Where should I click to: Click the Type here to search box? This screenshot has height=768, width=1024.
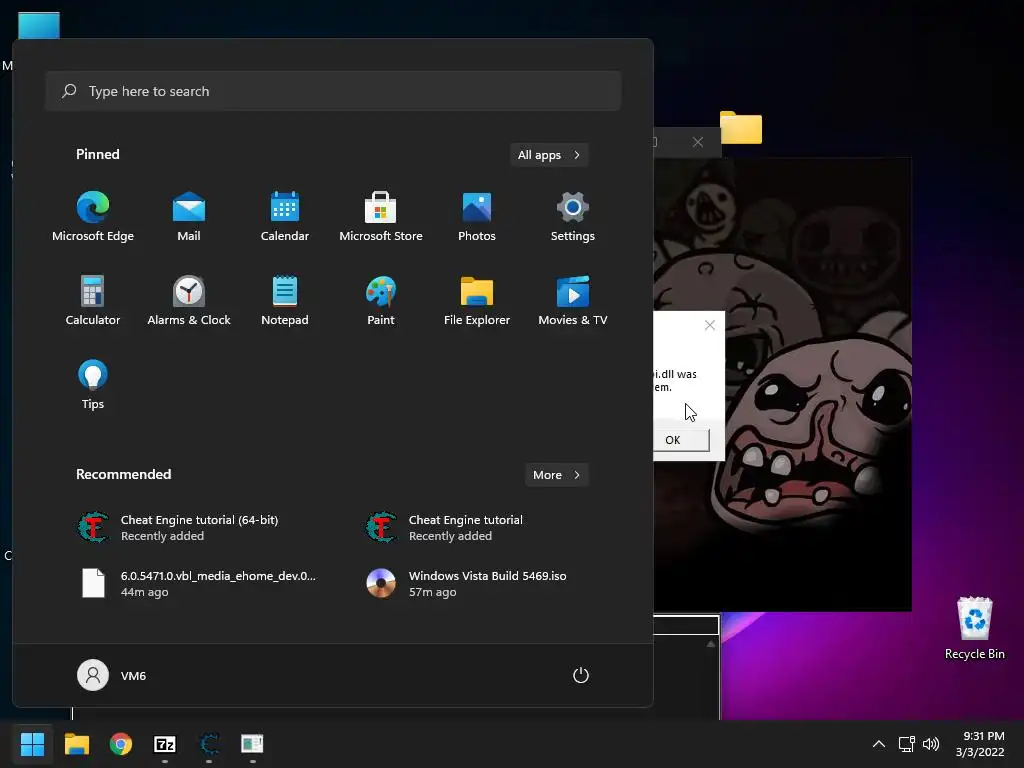click(x=333, y=91)
